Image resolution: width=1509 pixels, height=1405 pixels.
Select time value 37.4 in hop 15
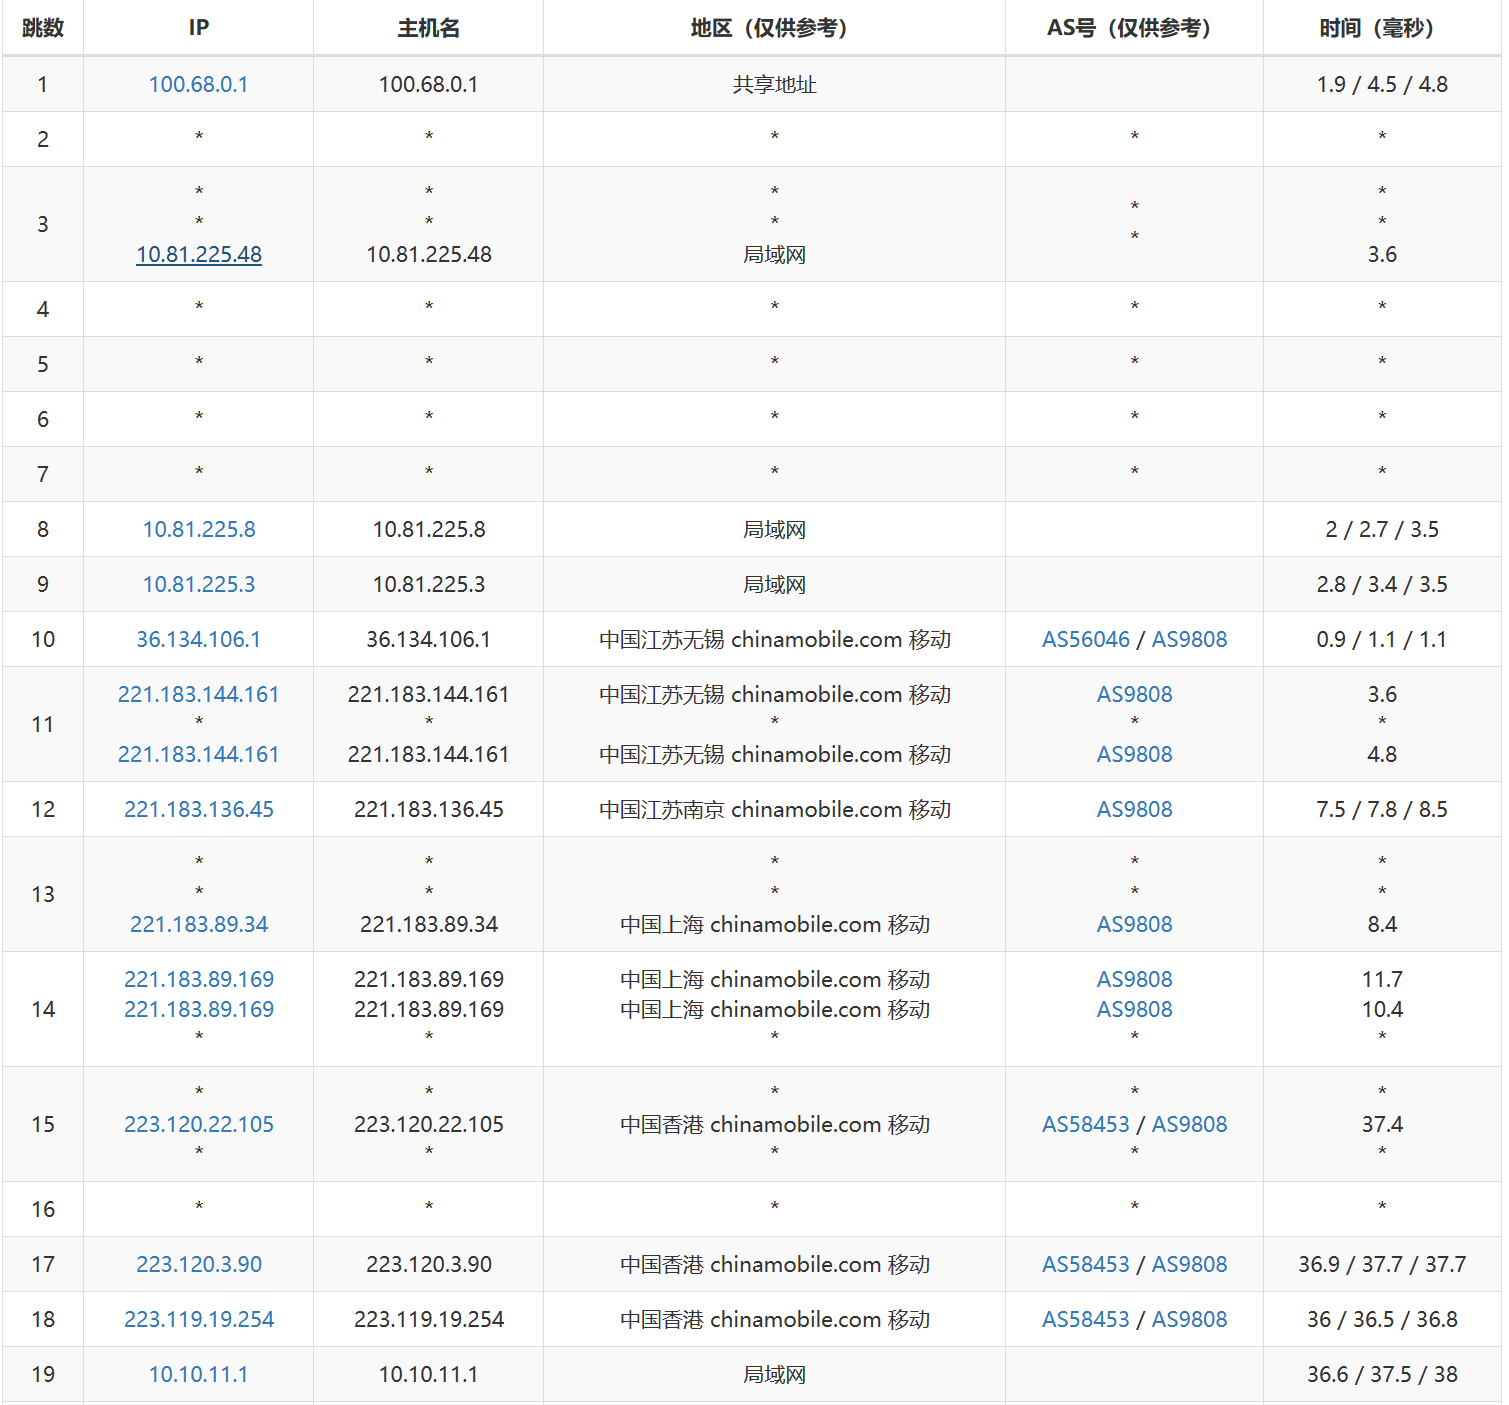pos(1382,1124)
